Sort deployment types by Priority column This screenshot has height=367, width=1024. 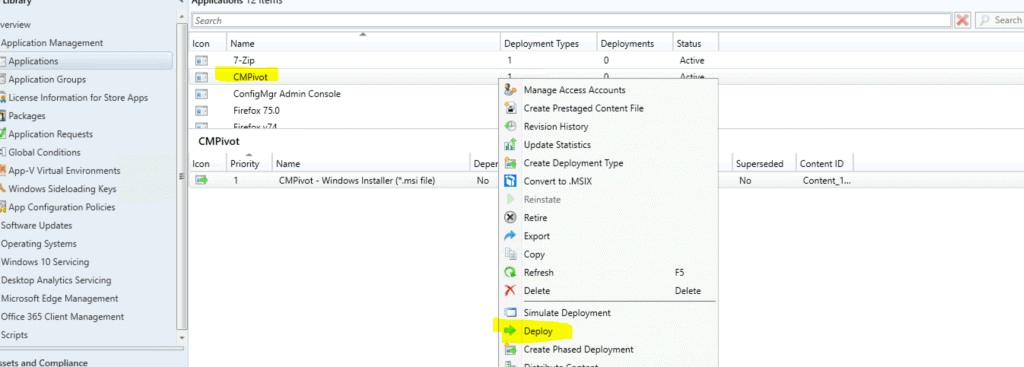(x=249, y=164)
